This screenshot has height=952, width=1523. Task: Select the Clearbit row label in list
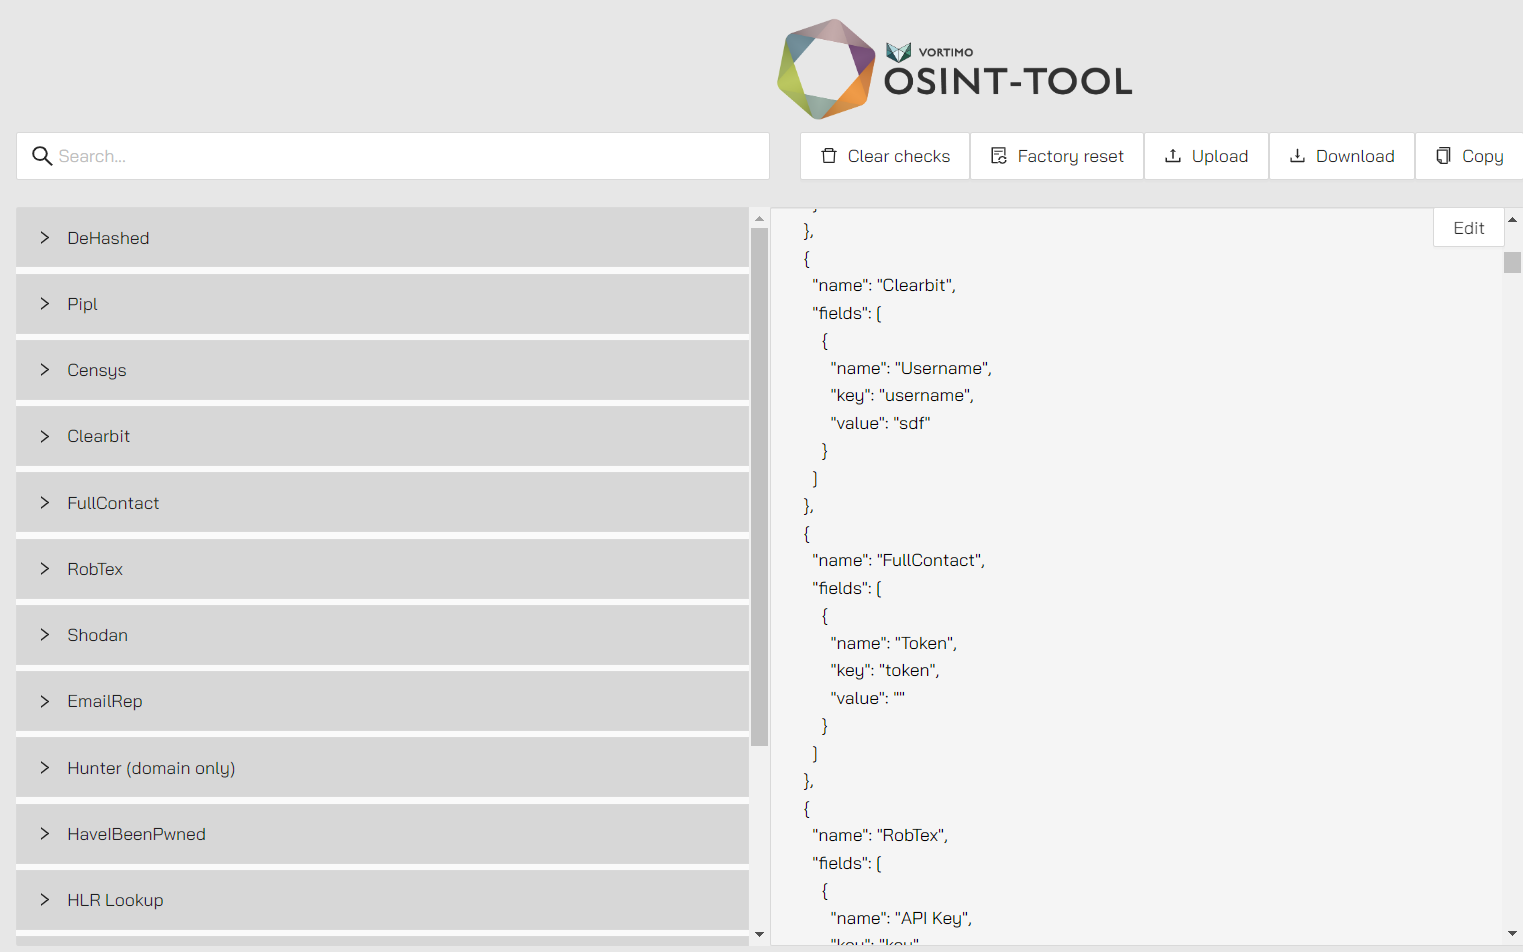tap(98, 436)
